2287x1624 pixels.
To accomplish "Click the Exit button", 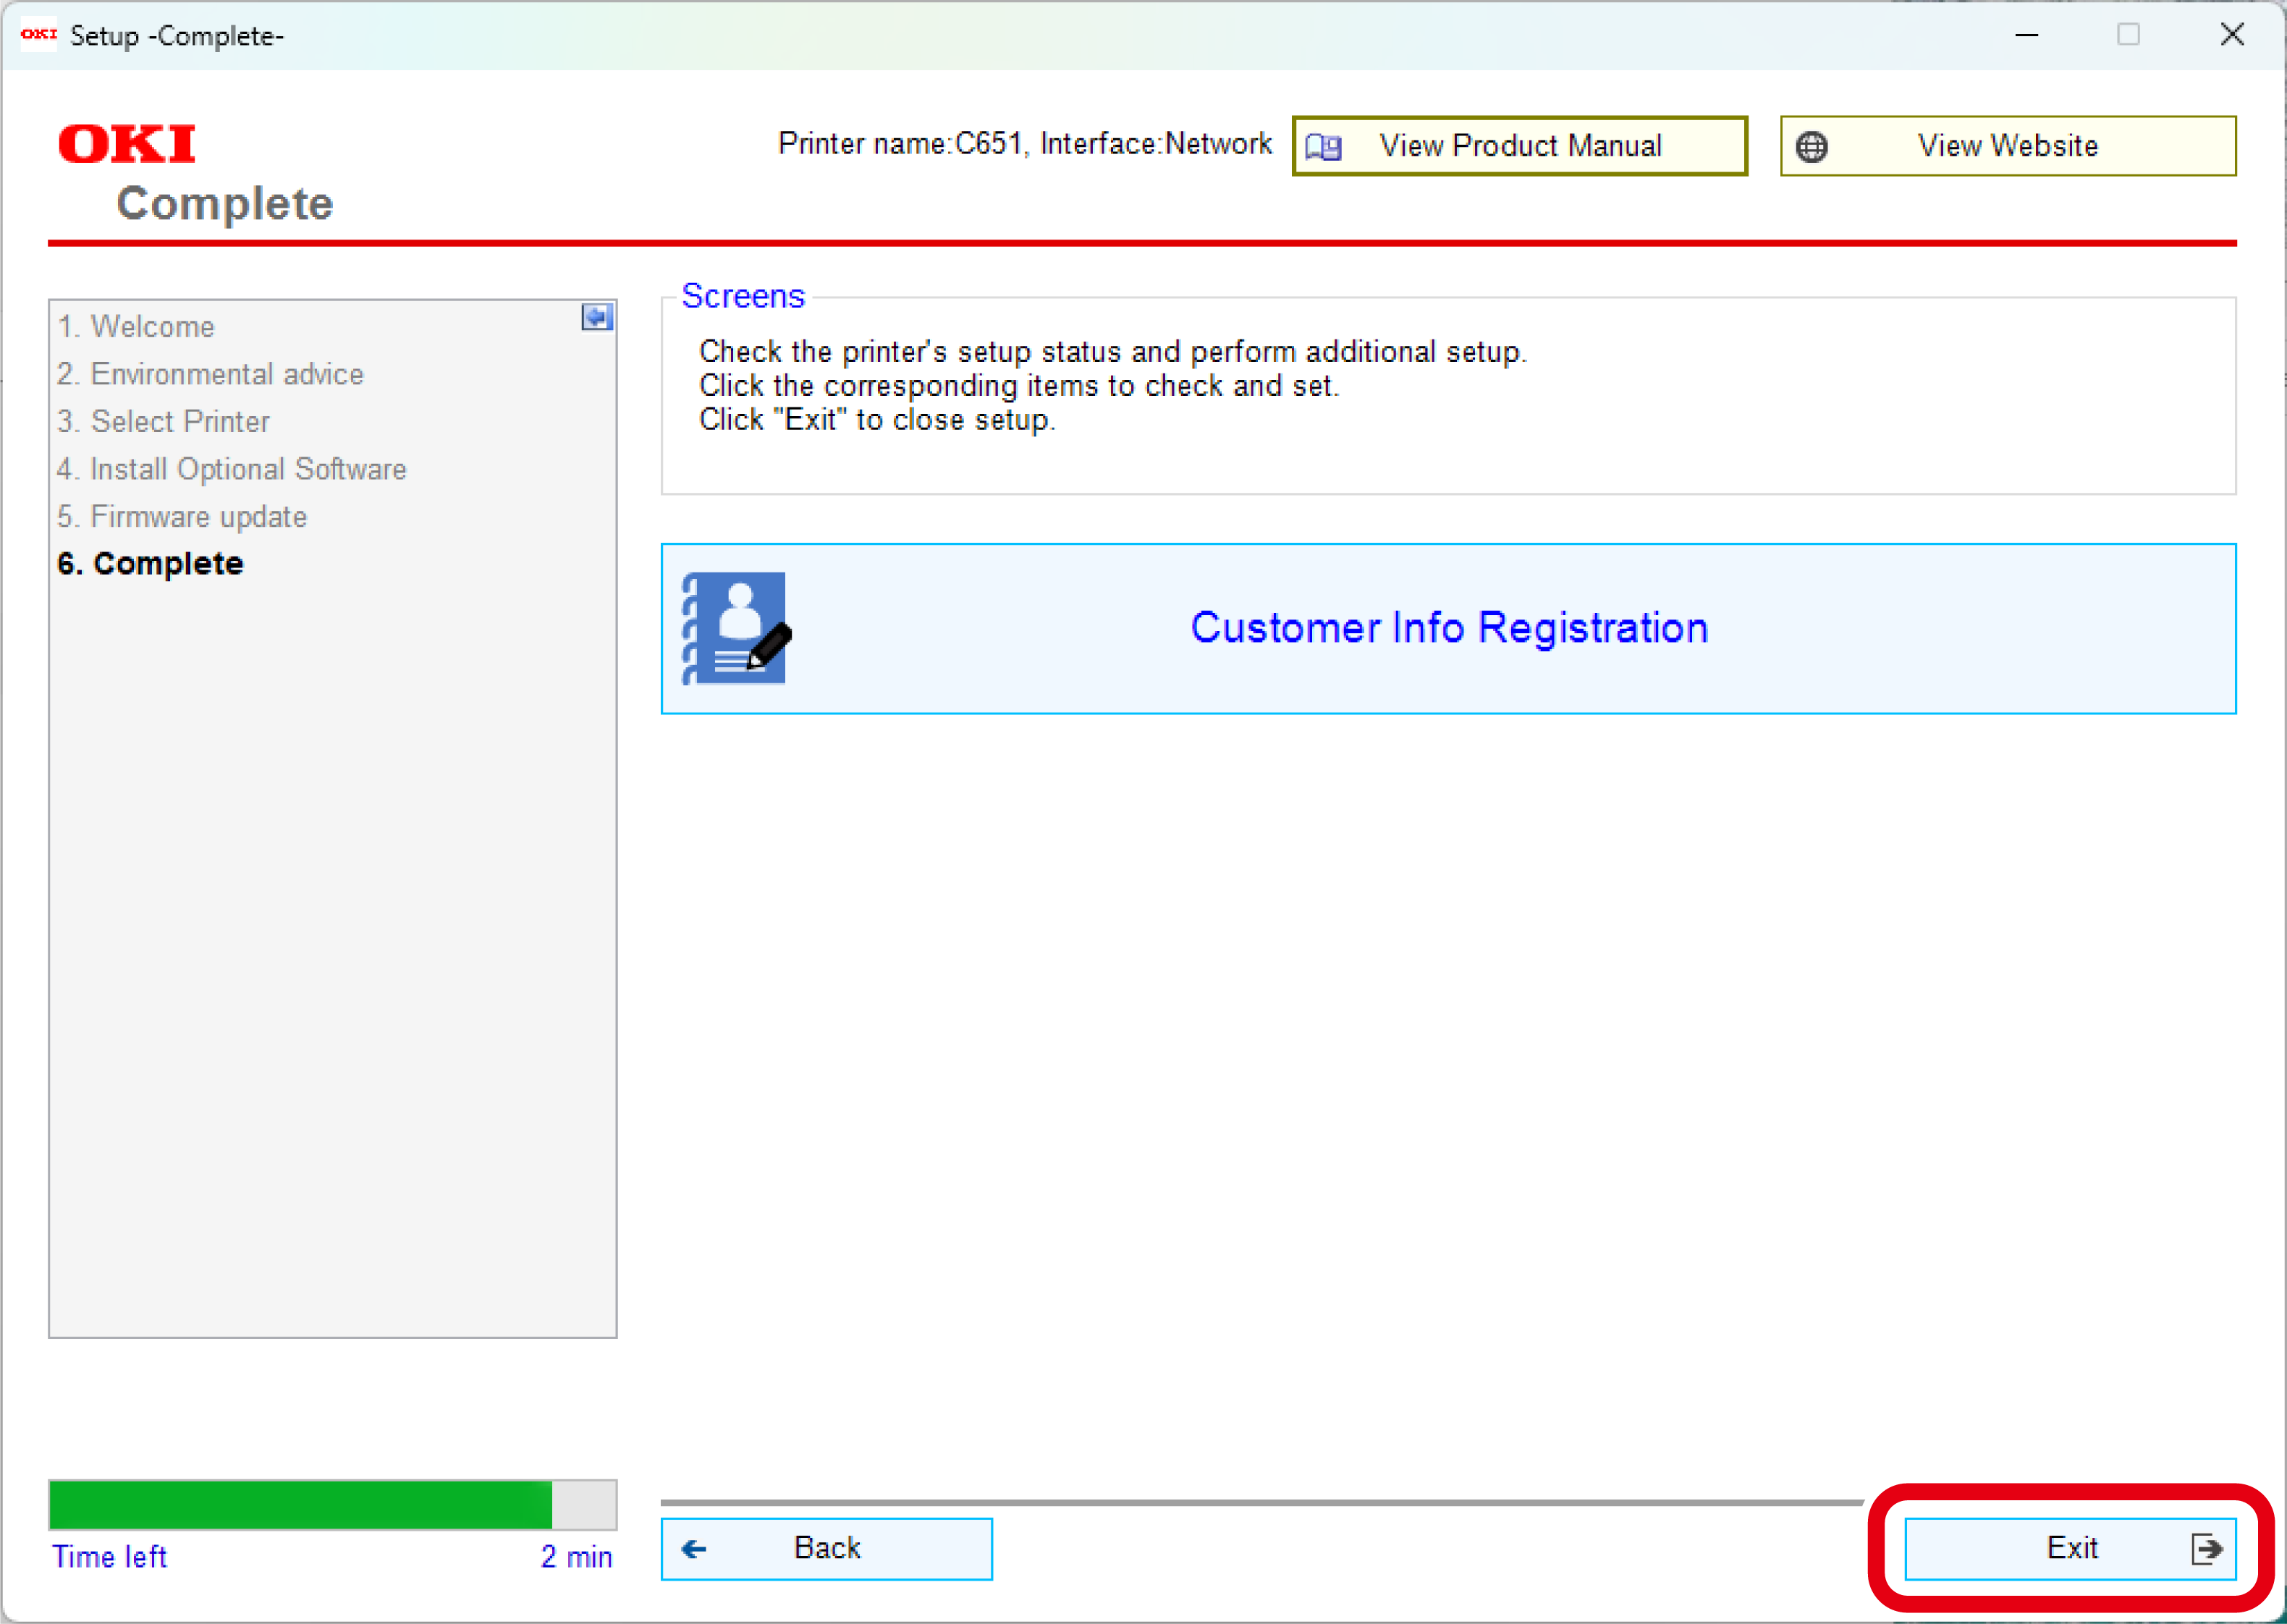I will (2069, 1548).
